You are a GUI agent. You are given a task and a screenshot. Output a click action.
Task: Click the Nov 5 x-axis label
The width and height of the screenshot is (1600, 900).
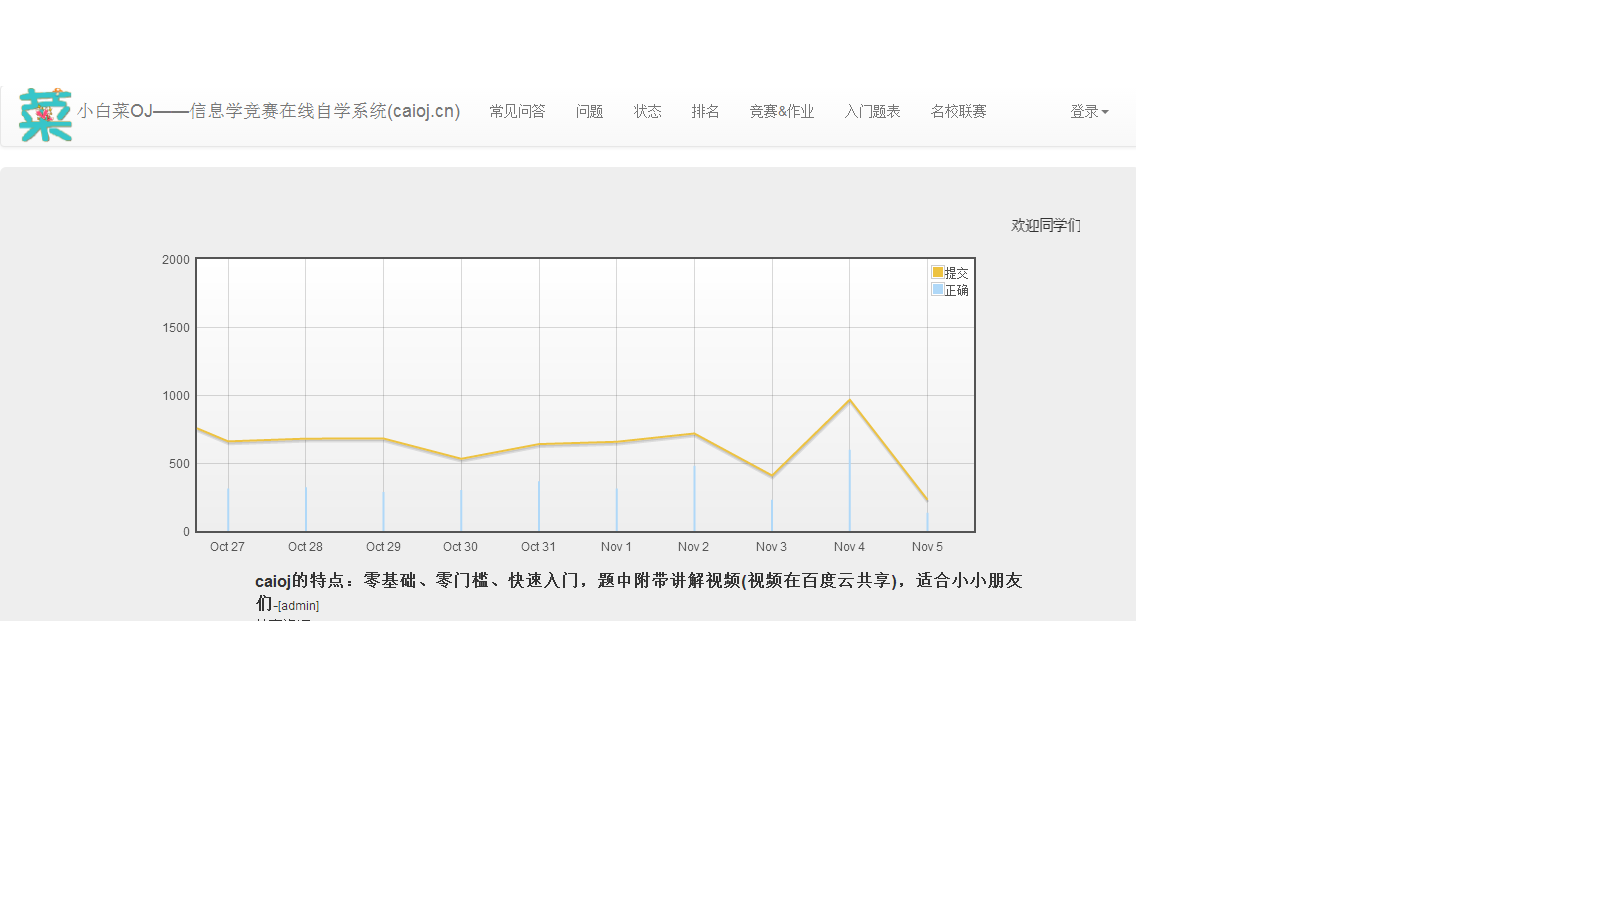pos(927,547)
